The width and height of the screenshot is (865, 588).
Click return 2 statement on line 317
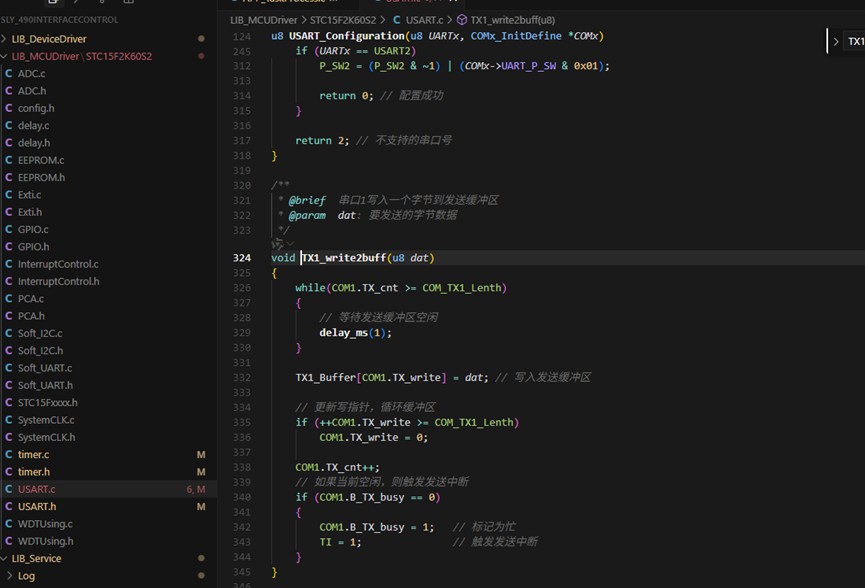(x=322, y=141)
